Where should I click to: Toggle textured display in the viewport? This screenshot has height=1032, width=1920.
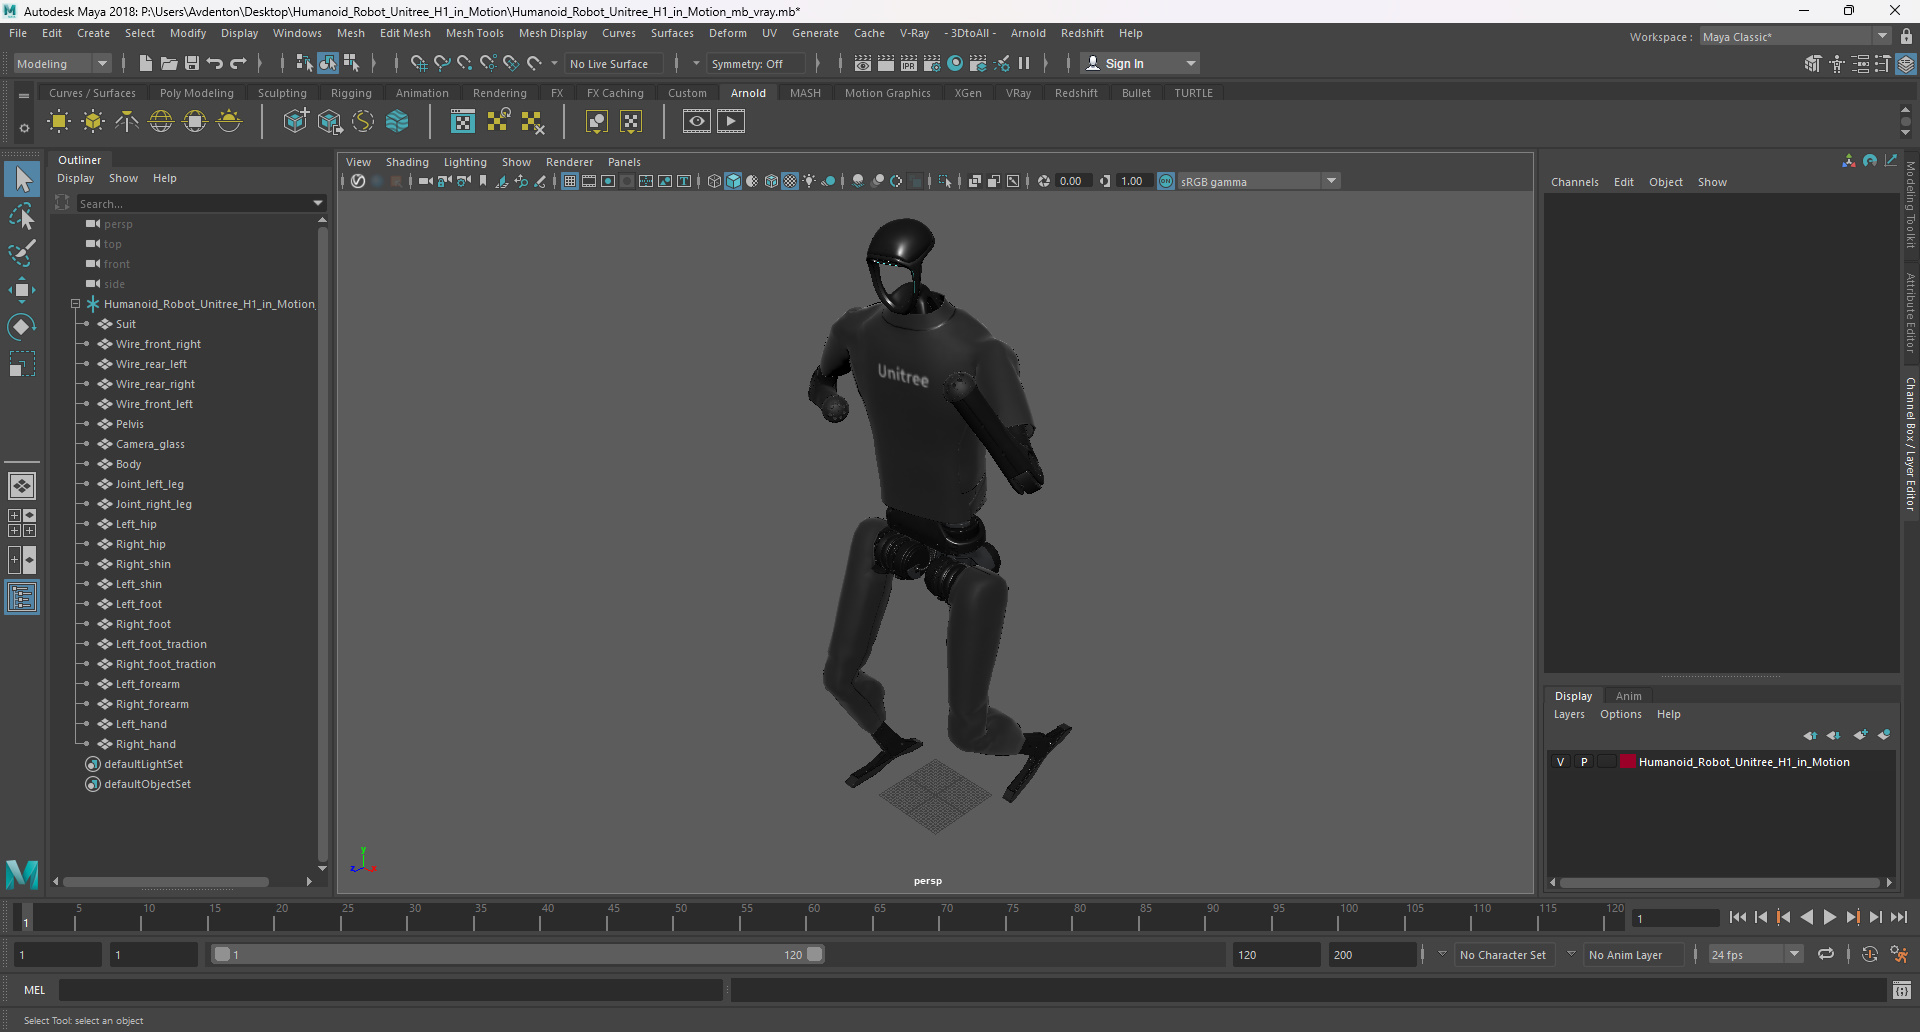(790, 181)
